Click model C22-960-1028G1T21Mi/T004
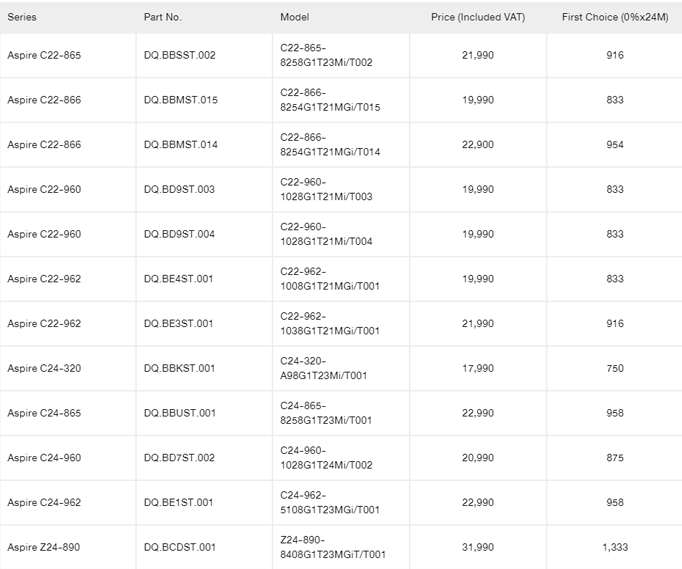This screenshot has height=569, width=682. [x=326, y=234]
